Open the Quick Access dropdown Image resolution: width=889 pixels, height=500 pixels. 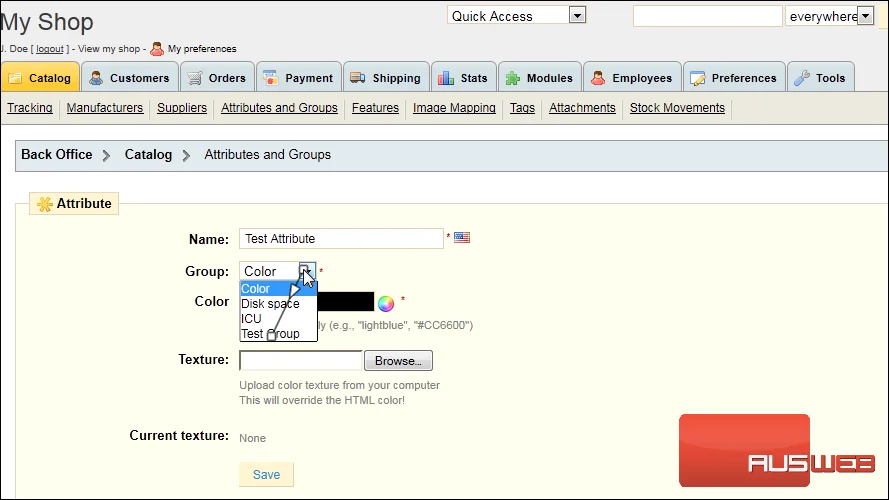click(516, 16)
